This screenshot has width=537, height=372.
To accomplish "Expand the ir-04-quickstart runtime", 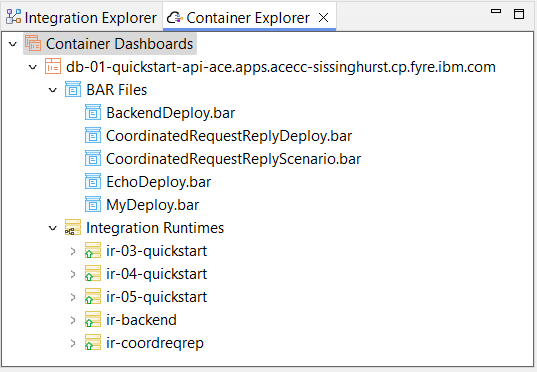I will click(73, 274).
